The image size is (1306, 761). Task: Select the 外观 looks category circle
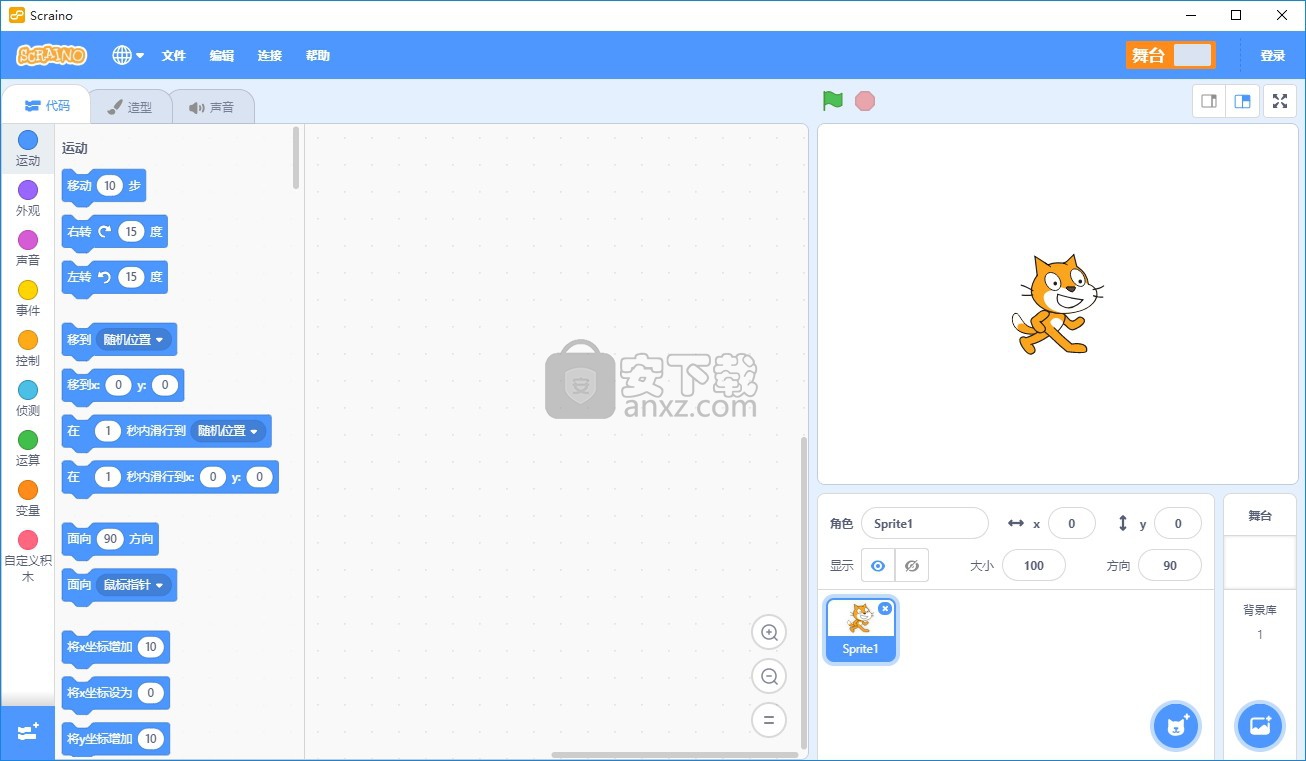pos(28,190)
